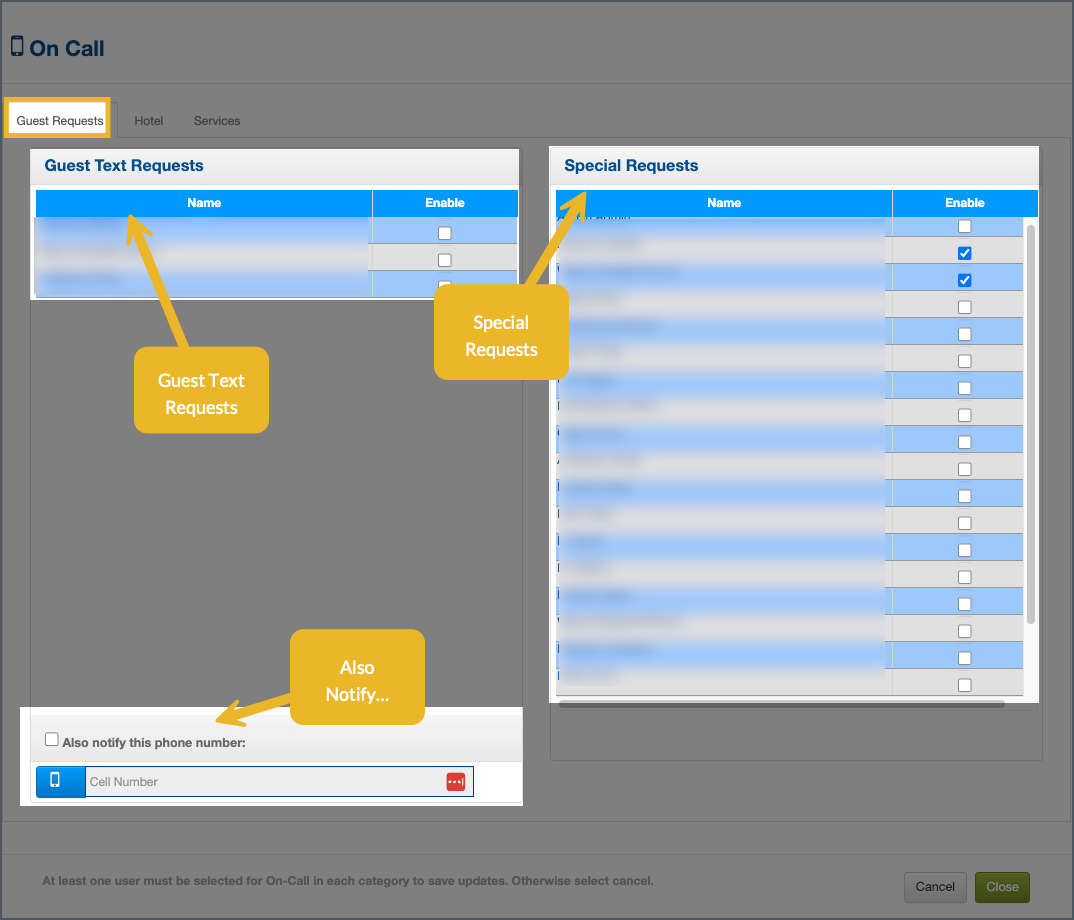Click the red icon inside the Cell Number field

coord(456,782)
